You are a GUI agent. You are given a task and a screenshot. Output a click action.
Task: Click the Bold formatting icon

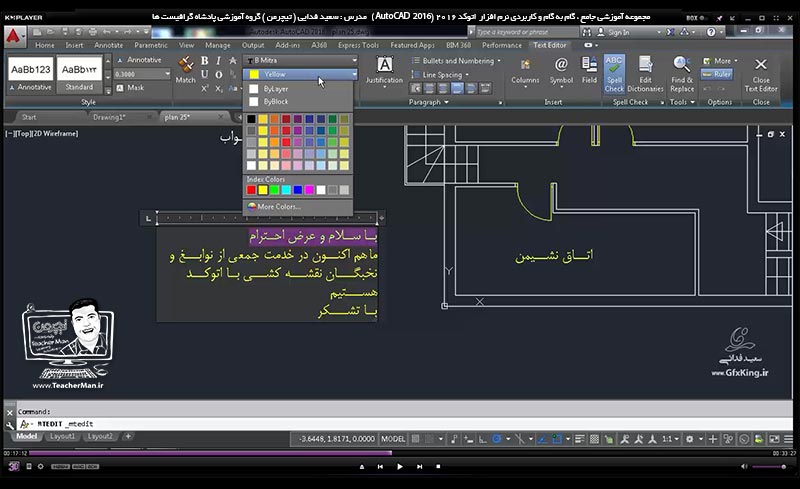205,61
